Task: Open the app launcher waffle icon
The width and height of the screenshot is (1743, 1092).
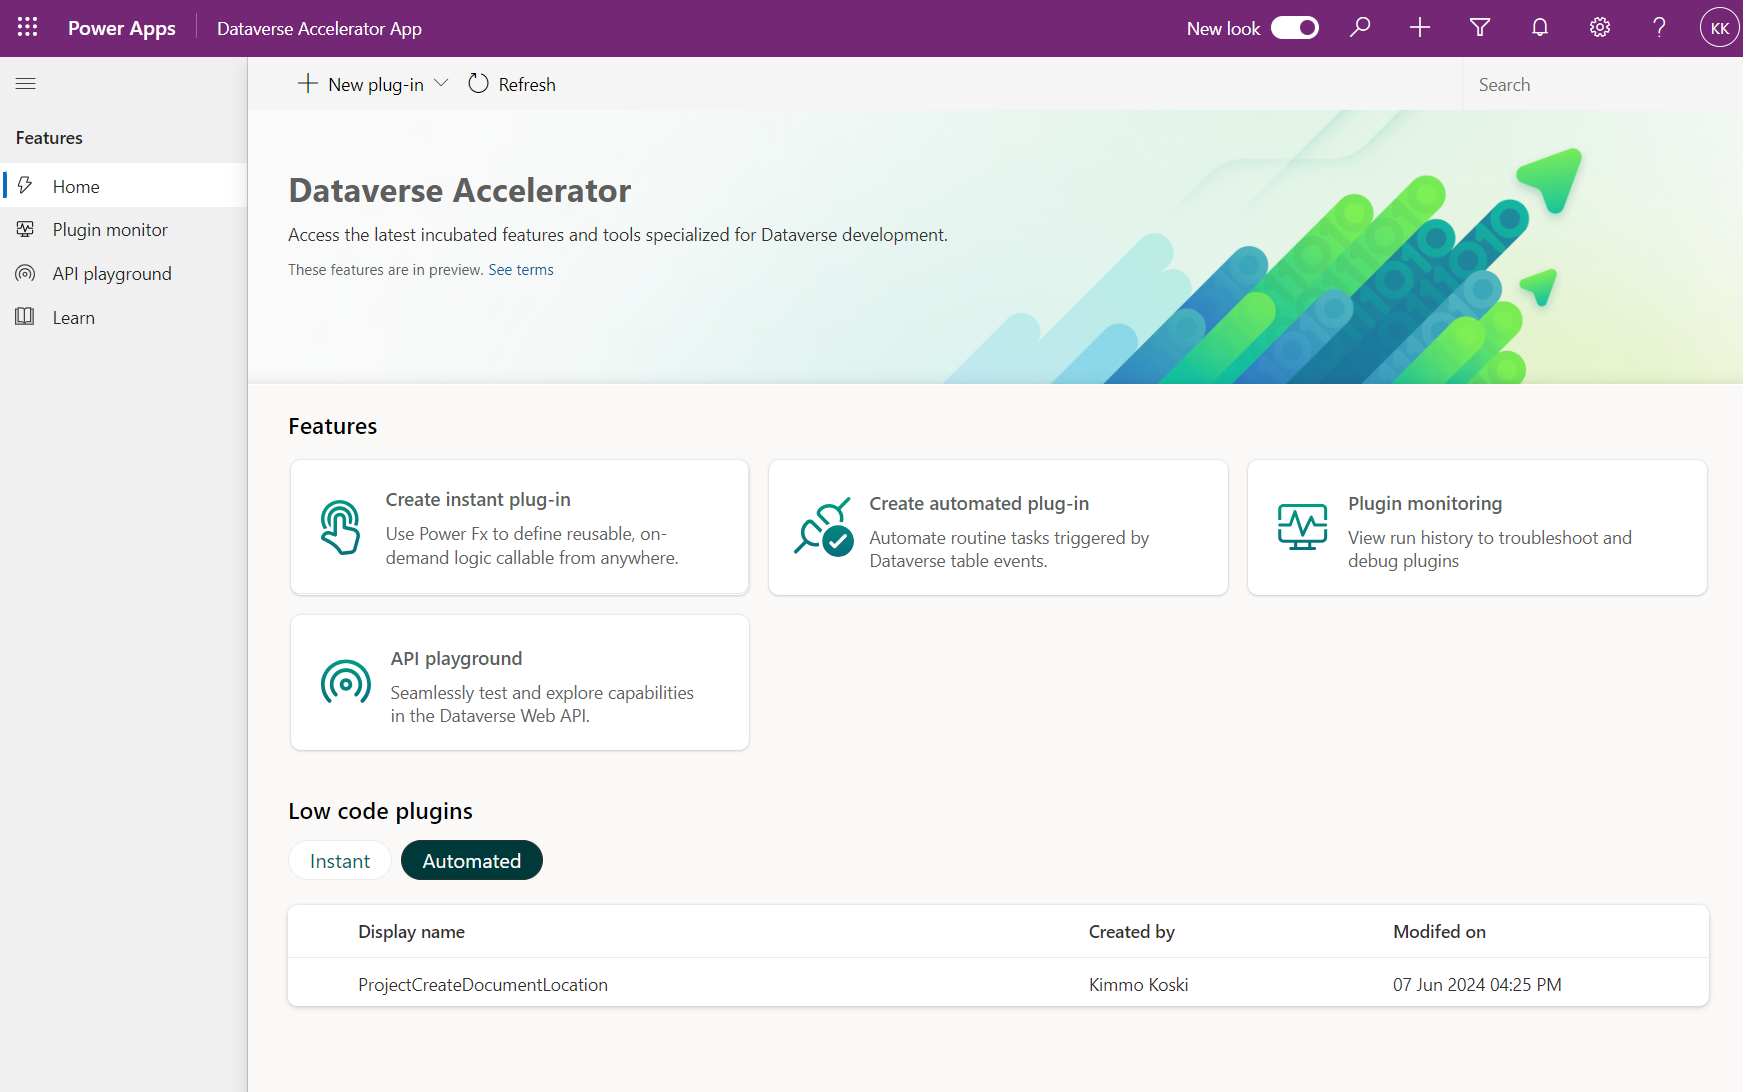Action: (x=27, y=28)
